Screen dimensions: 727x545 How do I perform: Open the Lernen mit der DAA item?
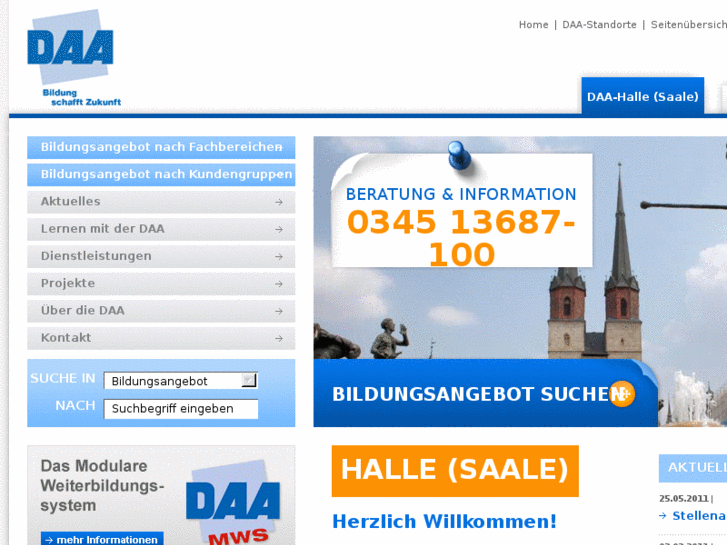tap(161, 230)
